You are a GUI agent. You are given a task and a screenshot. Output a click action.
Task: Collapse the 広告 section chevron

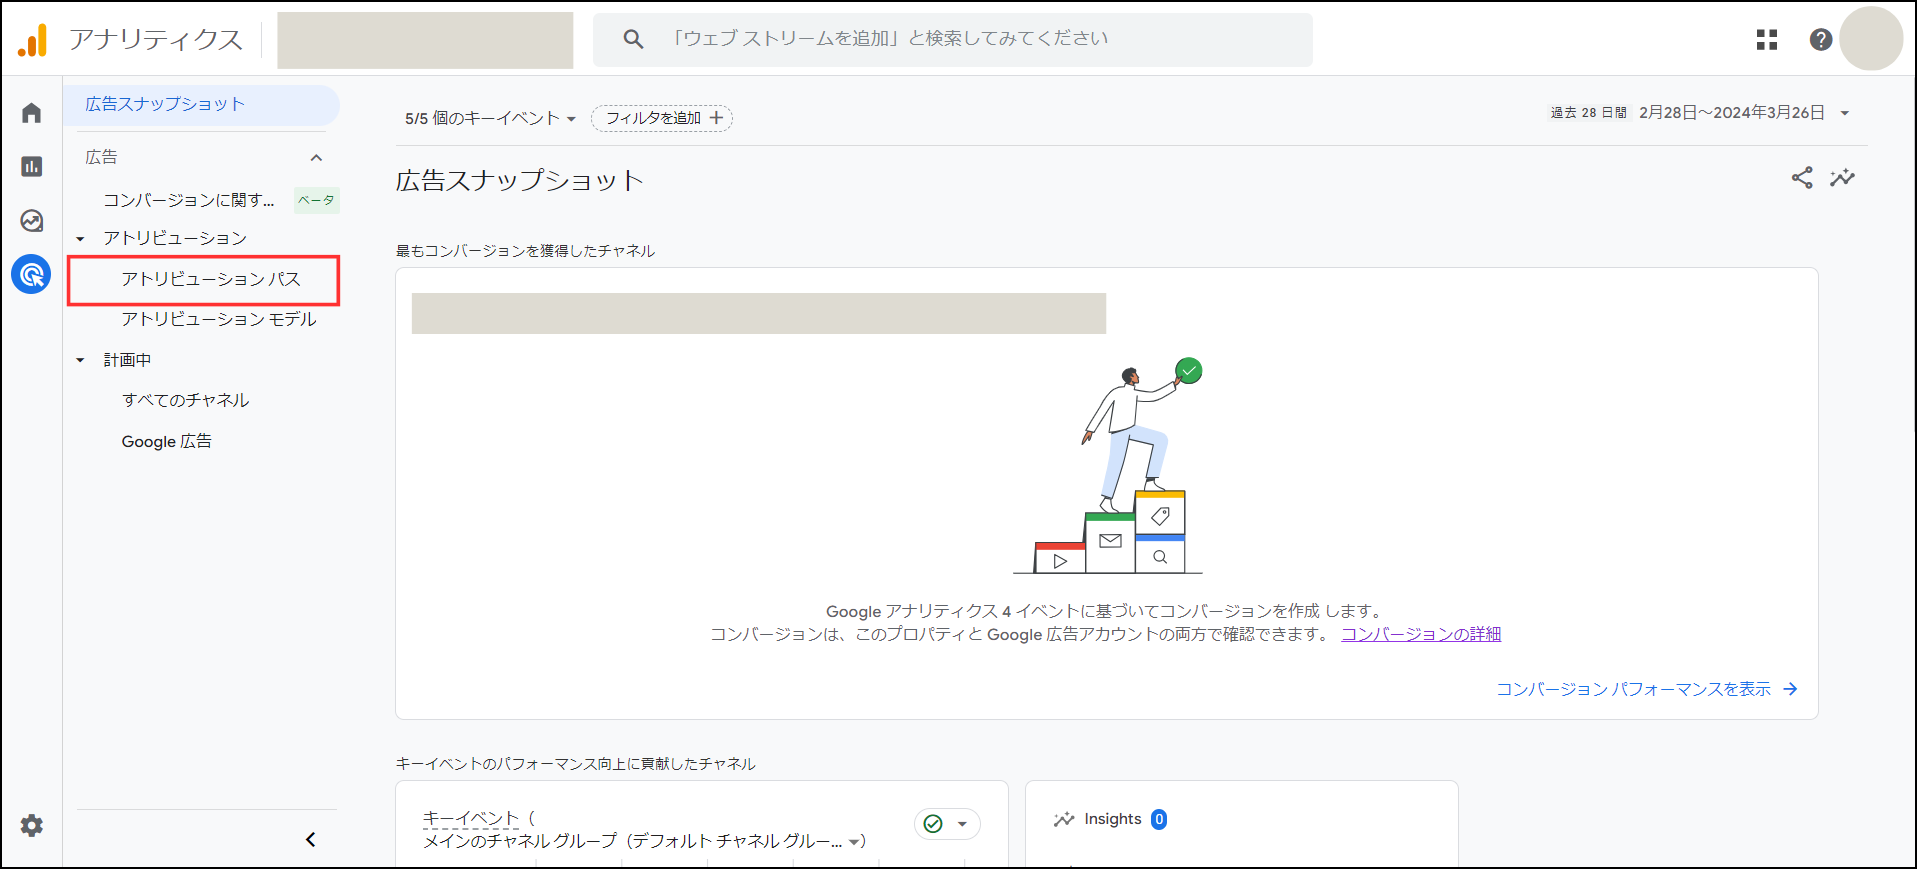coord(316,158)
